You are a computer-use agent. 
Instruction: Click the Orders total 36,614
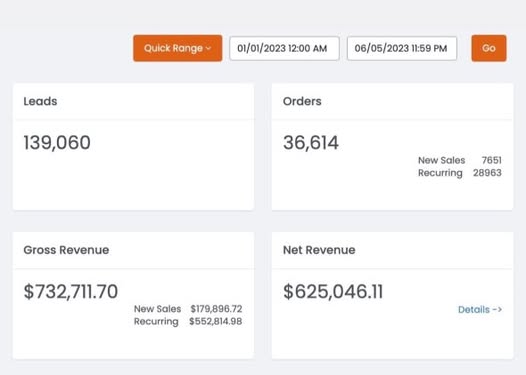311,143
